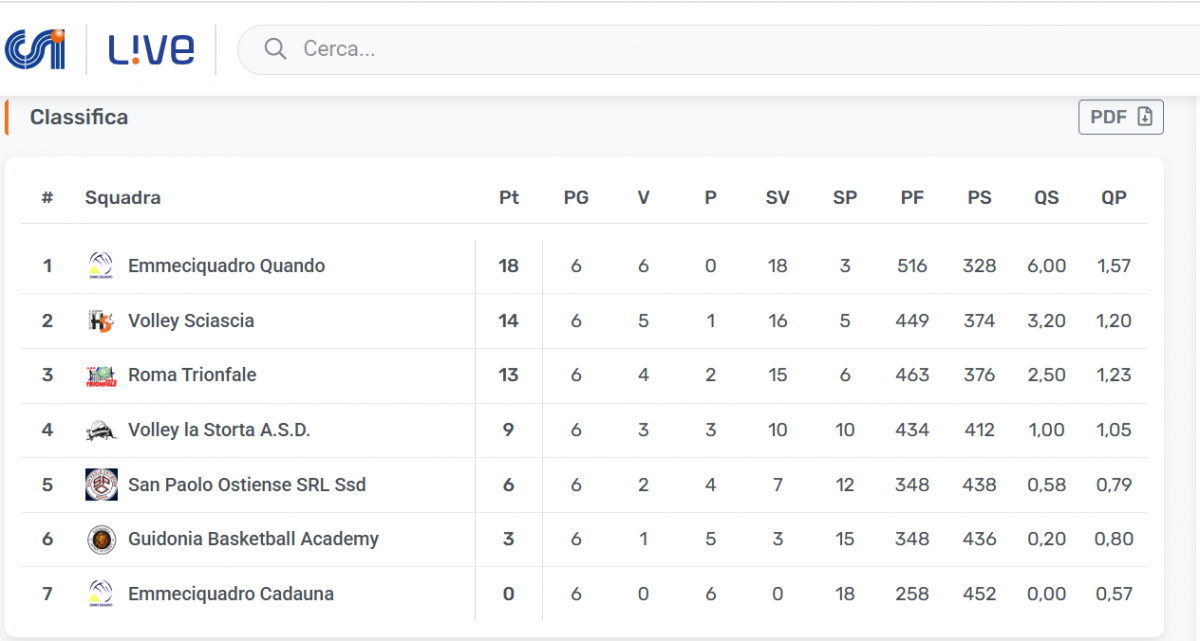Click Emmeciquadro Quando team logo
Screen dimensions: 1200x641
(x=101, y=266)
